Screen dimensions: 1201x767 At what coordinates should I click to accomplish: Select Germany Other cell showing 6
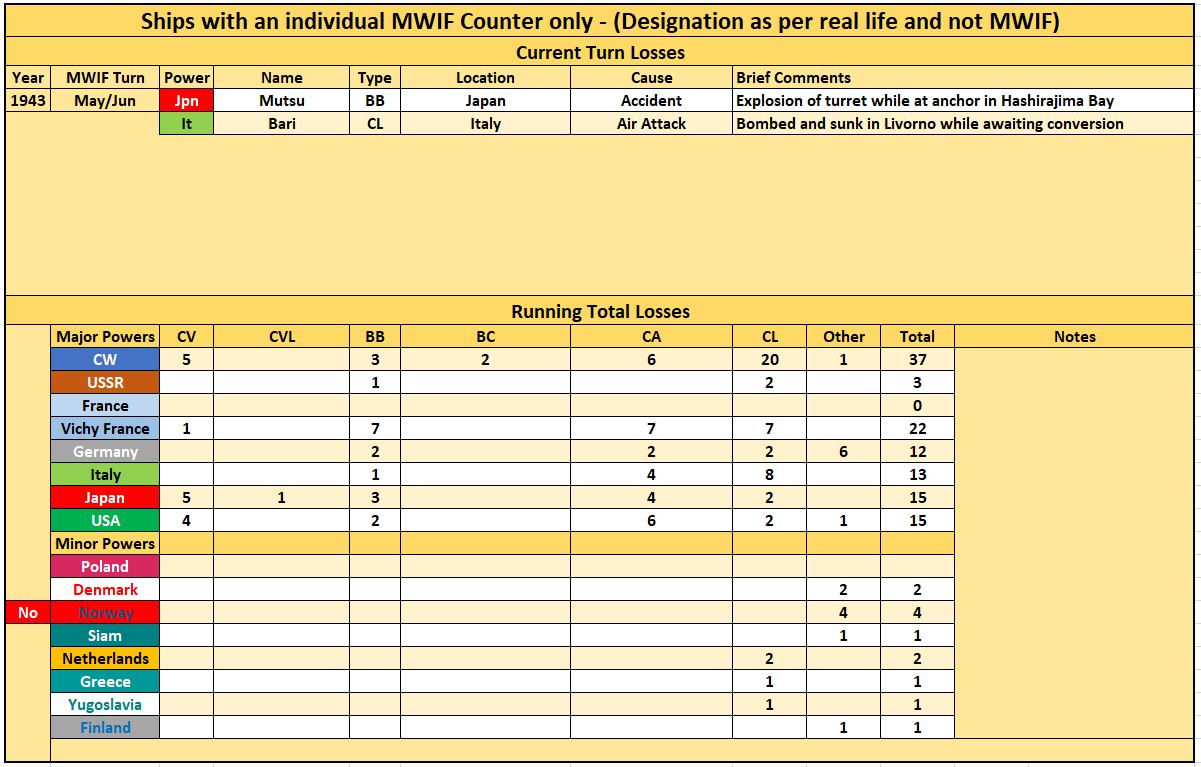(x=843, y=452)
